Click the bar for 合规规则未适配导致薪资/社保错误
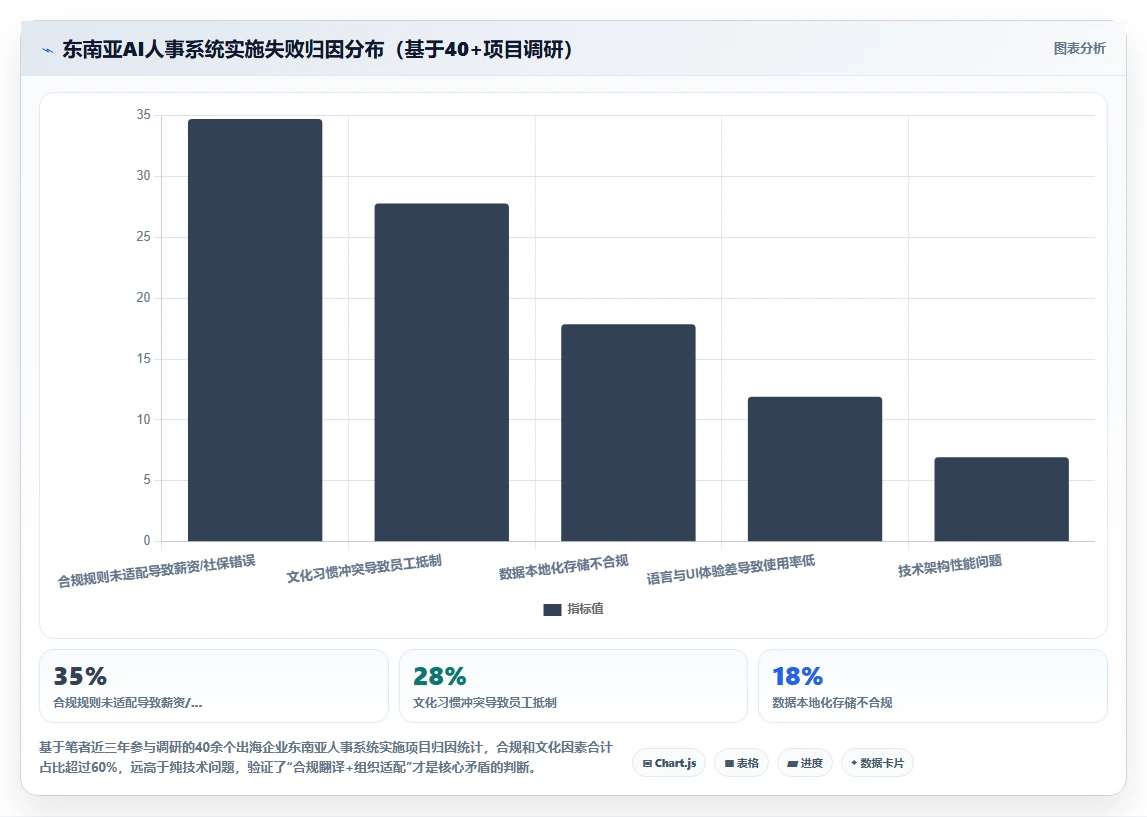The width and height of the screenshot is (1147, 817). click(255, 330)
